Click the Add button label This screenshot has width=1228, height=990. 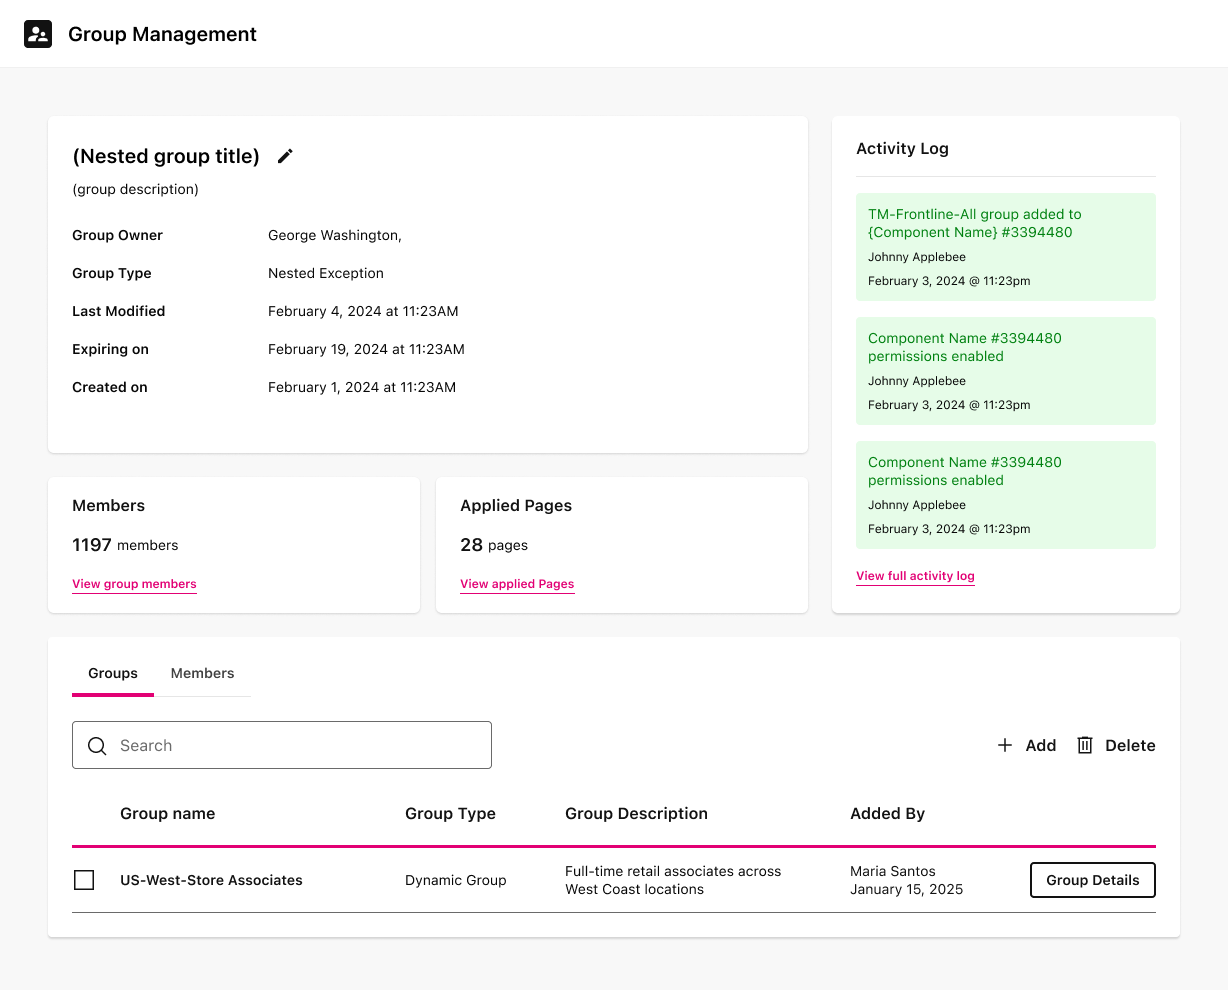(1041, 746)
